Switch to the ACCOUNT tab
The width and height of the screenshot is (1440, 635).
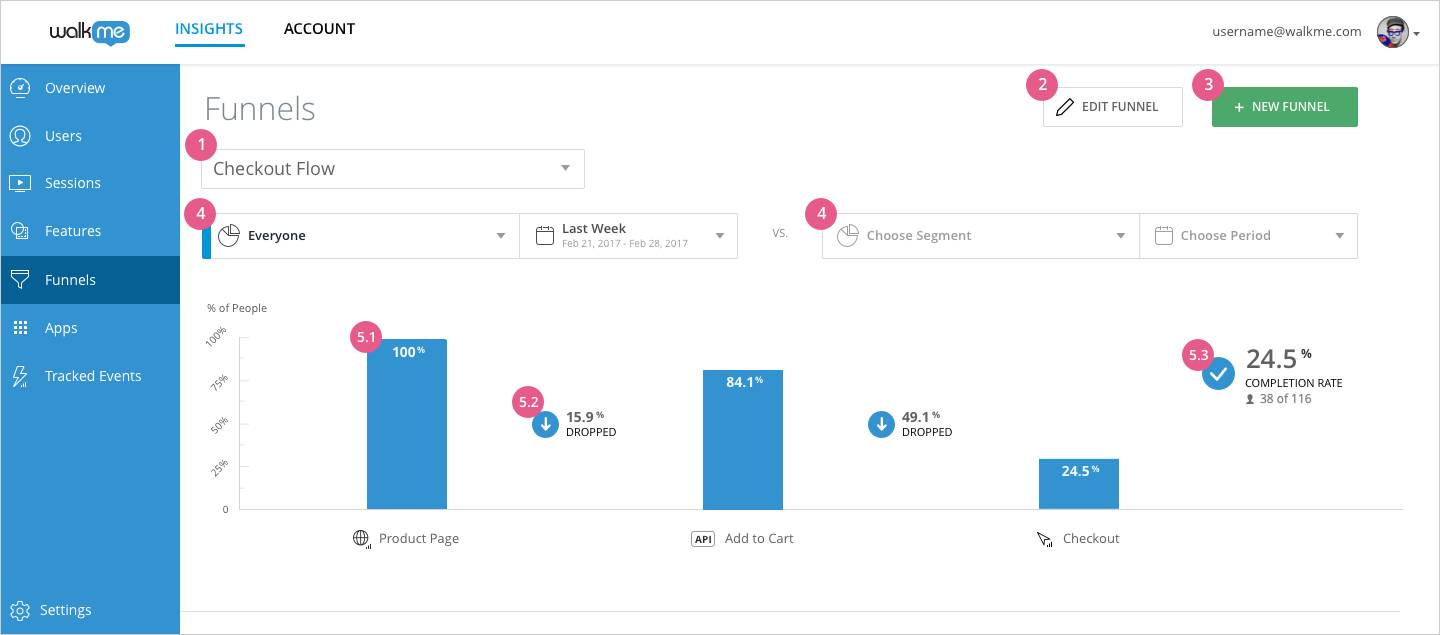pyautogui.click(x=319, y=29)
